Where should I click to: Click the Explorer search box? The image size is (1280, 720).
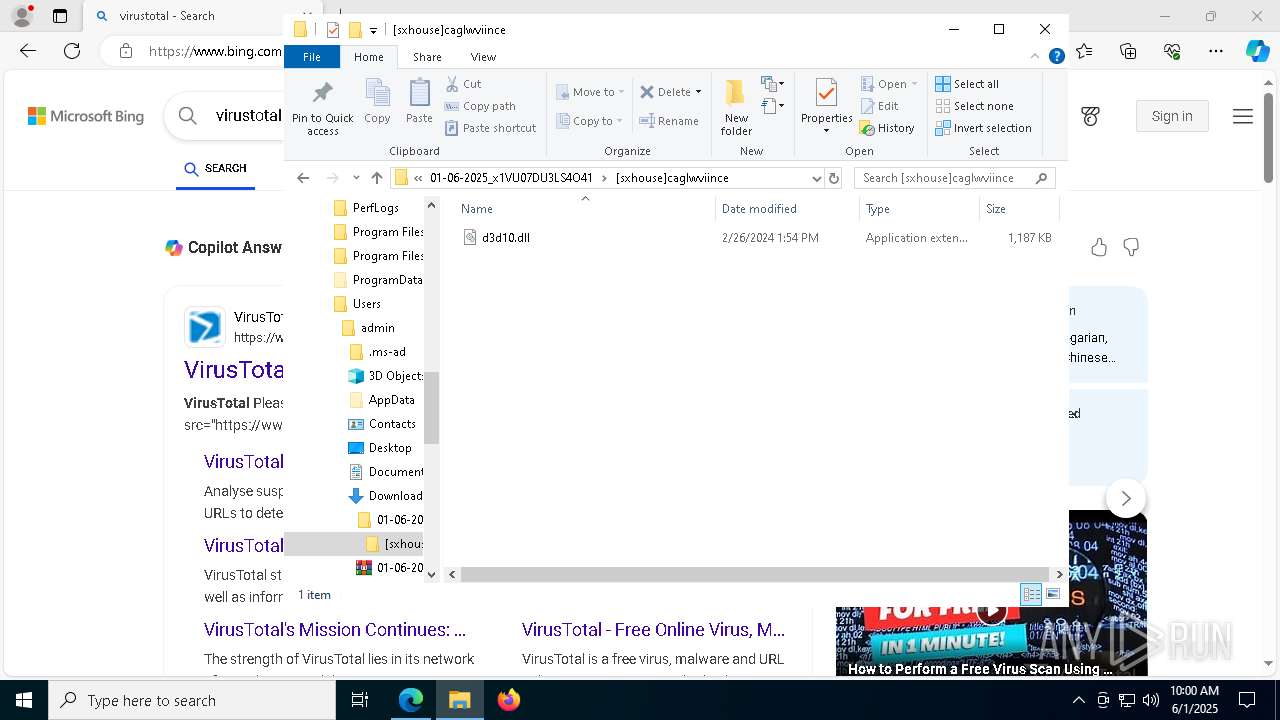coord(954,178)
